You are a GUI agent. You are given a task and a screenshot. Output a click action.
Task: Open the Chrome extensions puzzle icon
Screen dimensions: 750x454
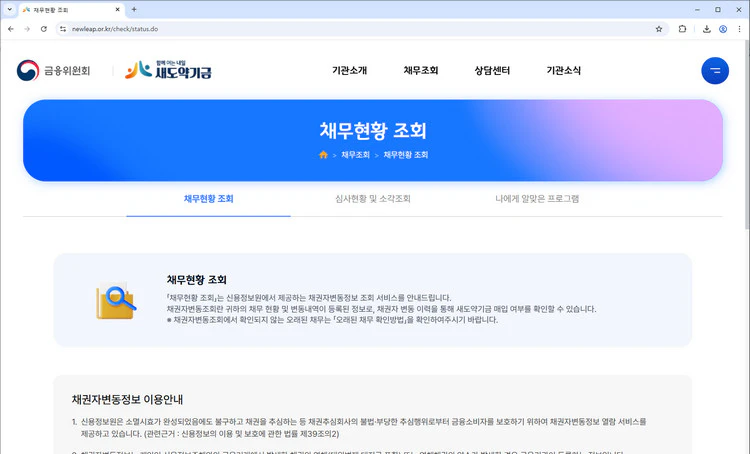683,29
